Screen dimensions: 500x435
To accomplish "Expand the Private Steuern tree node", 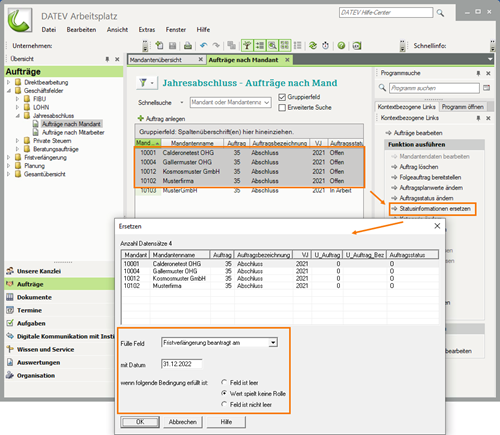I will coord(17,141).
